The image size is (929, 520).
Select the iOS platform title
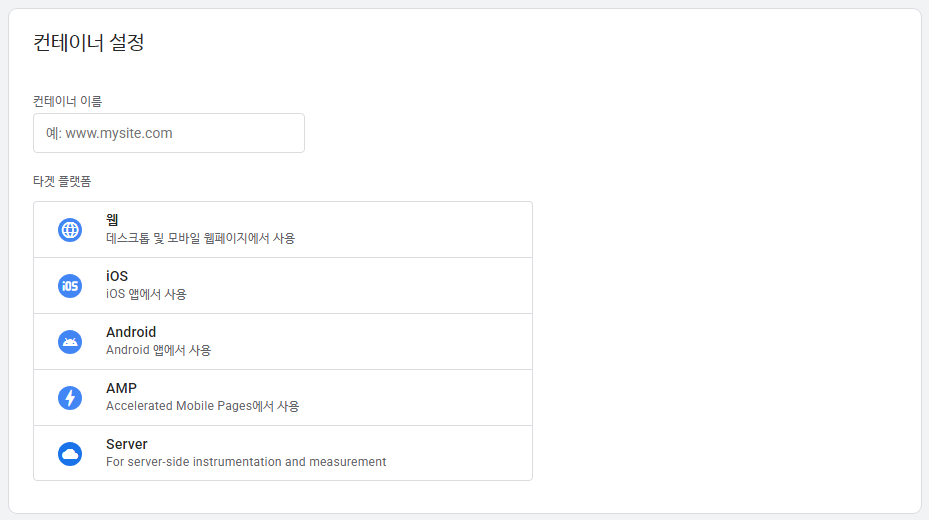pos(117,276)
